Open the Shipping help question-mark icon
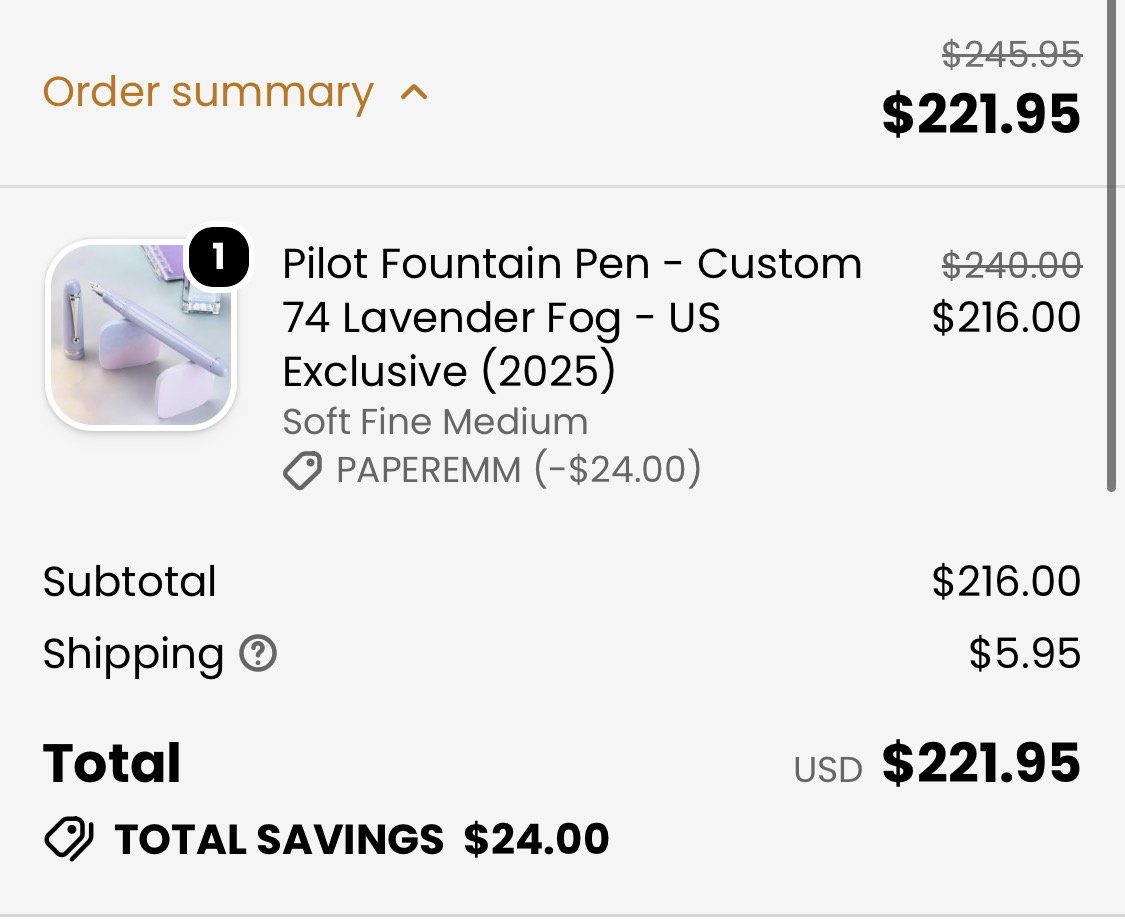This screenshot has height=921, width=1125. [258, 653]
